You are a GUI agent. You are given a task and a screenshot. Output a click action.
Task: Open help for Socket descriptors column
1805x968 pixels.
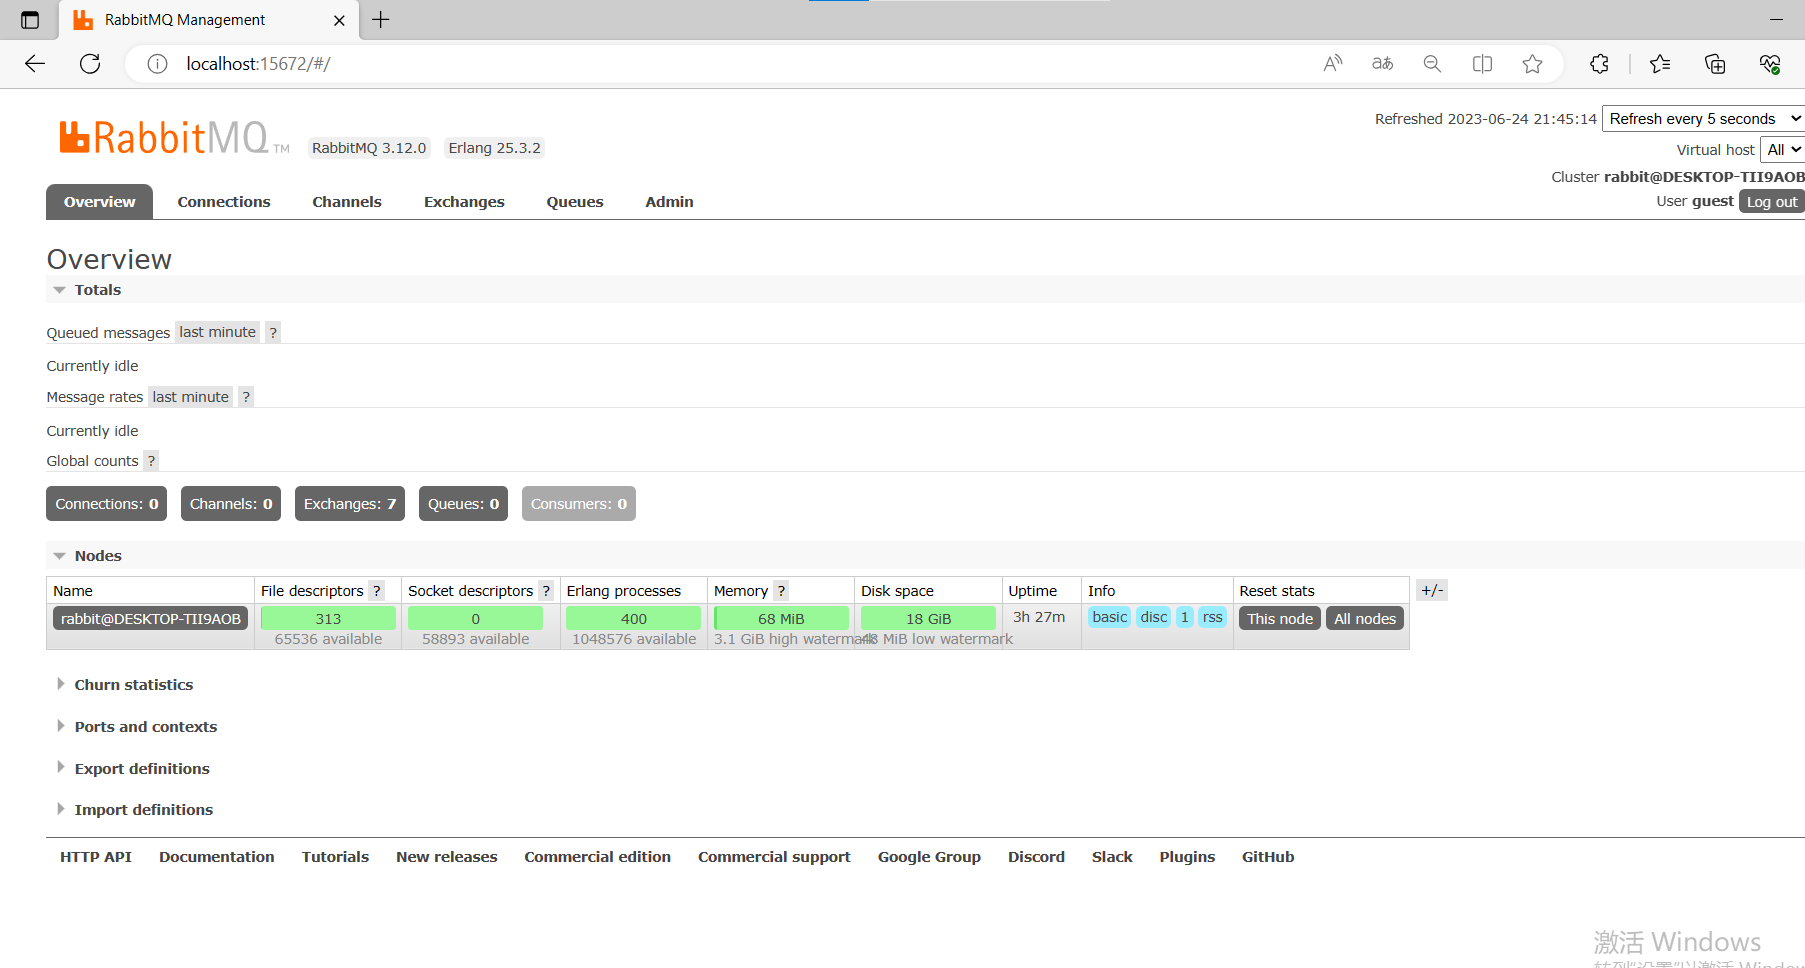tap(546, 591)
